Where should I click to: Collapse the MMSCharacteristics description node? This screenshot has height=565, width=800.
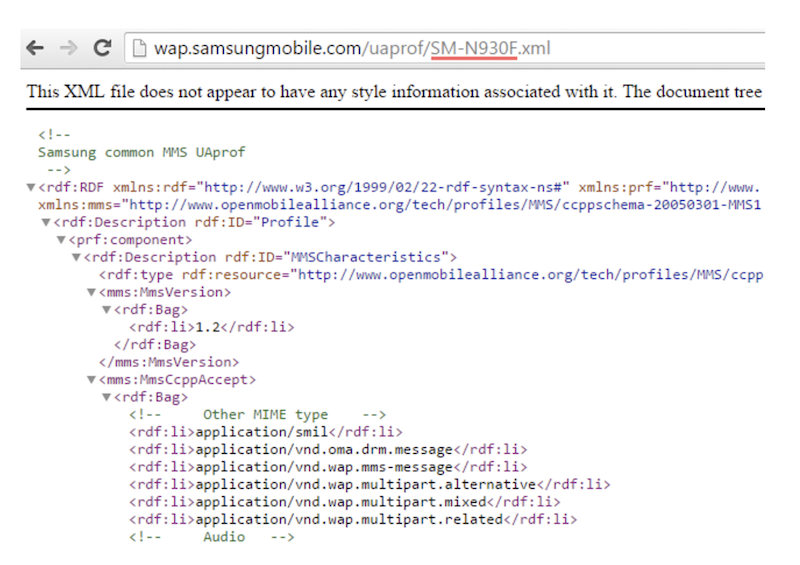coord(76,257)
